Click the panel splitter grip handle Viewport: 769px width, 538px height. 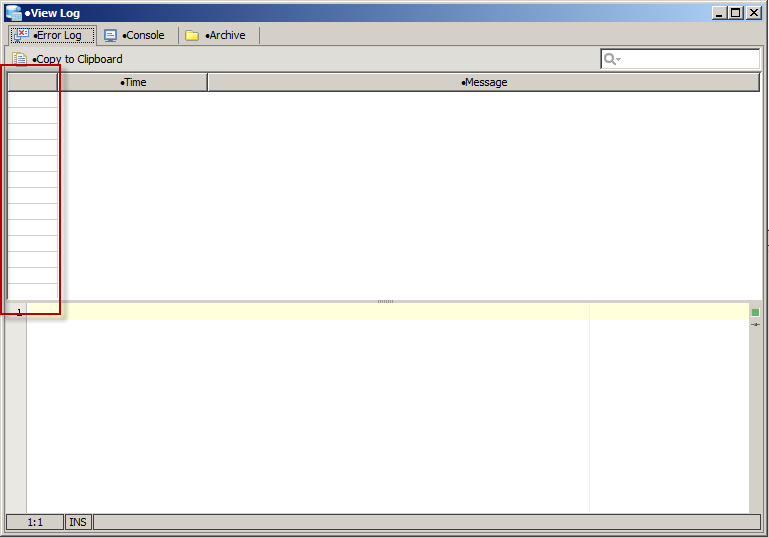coord(385,301)
